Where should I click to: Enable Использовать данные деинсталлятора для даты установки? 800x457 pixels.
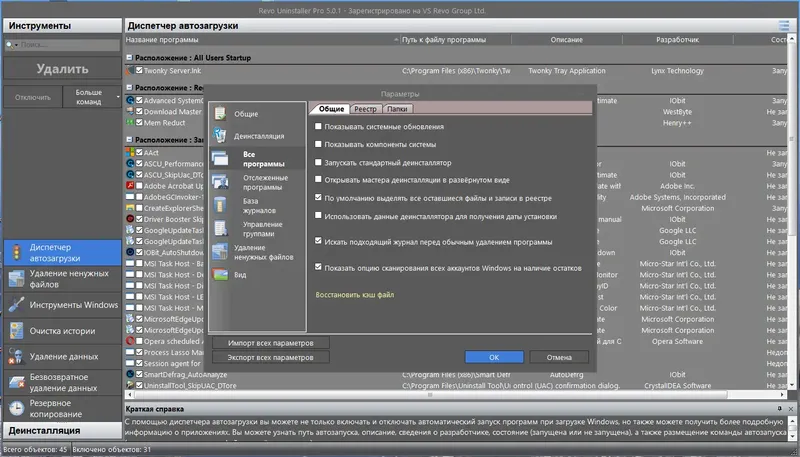(x=318, y=216)
